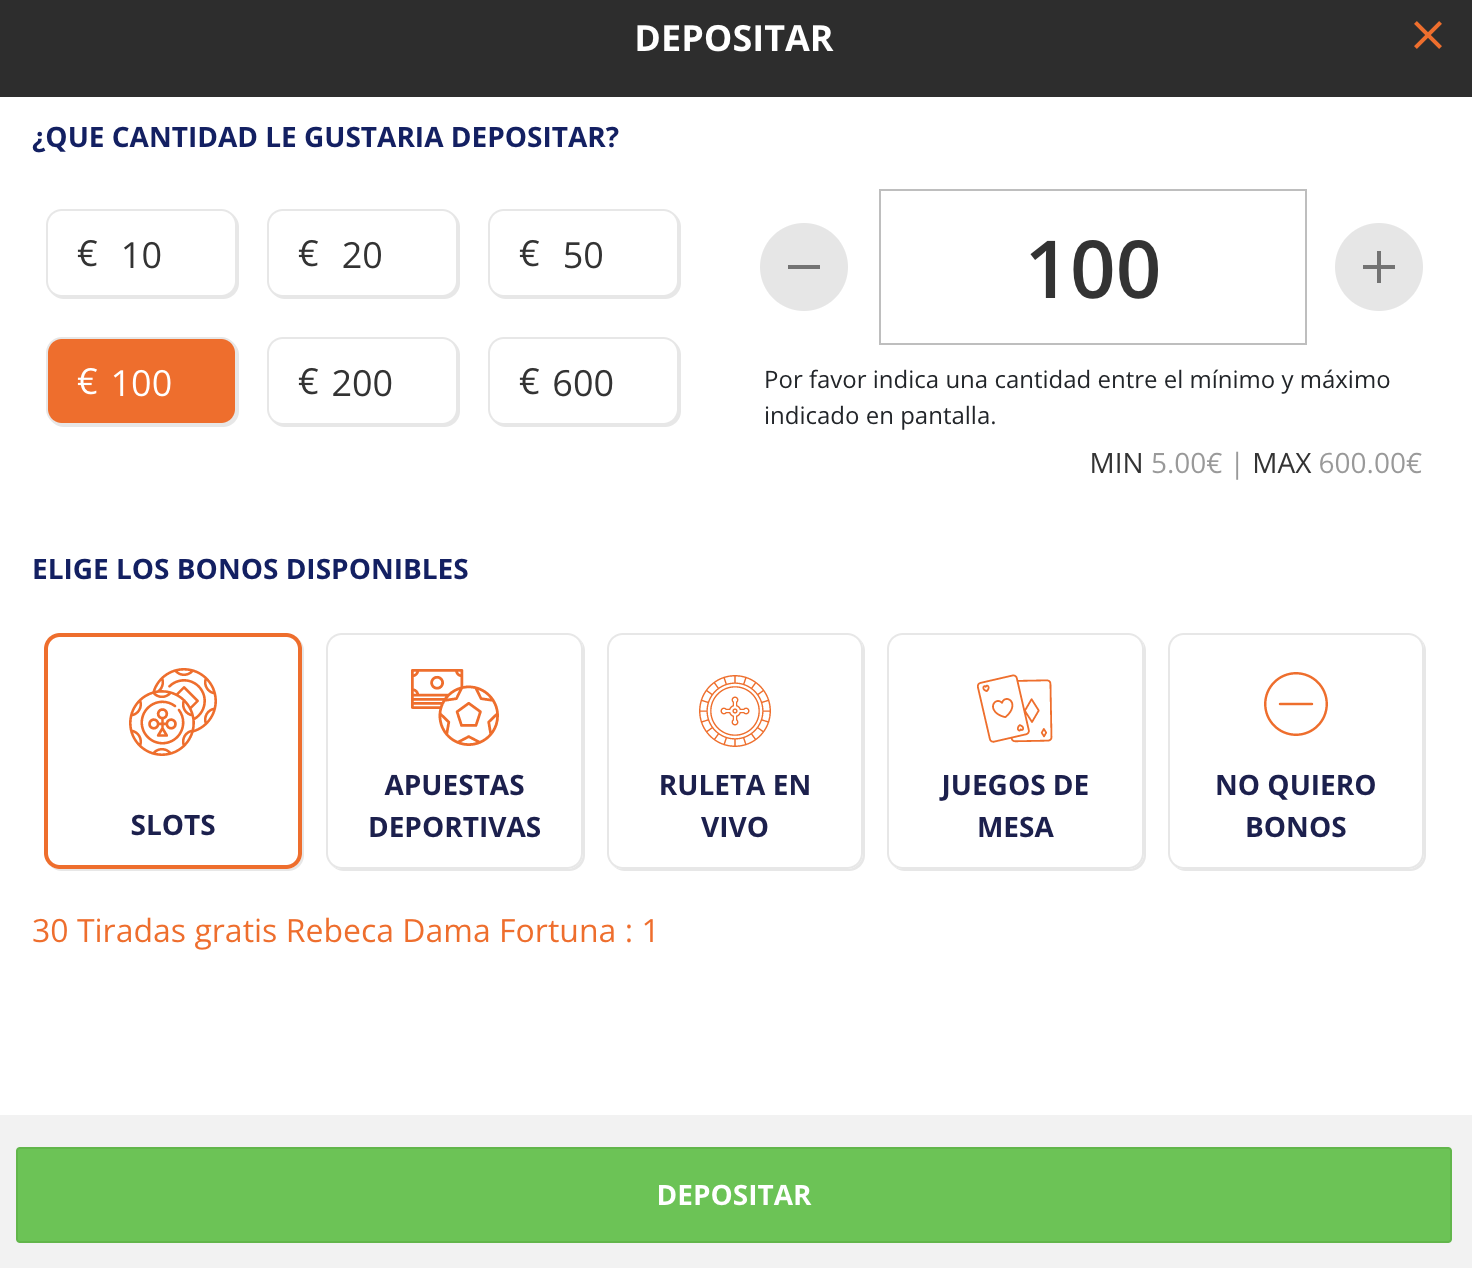Choose the Ruleta en Vivo bonus label
The image size is (1472, 1268).
coord(735,806)
